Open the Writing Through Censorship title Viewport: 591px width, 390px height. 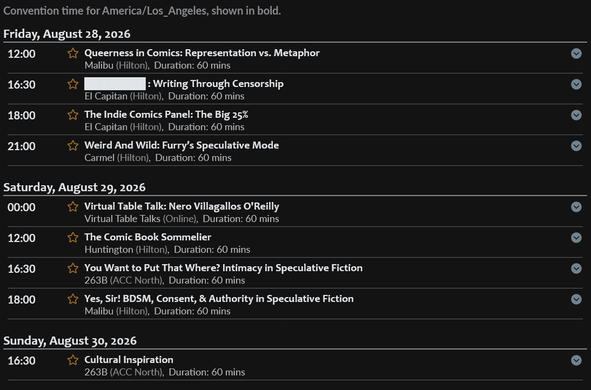coord(184,84)
